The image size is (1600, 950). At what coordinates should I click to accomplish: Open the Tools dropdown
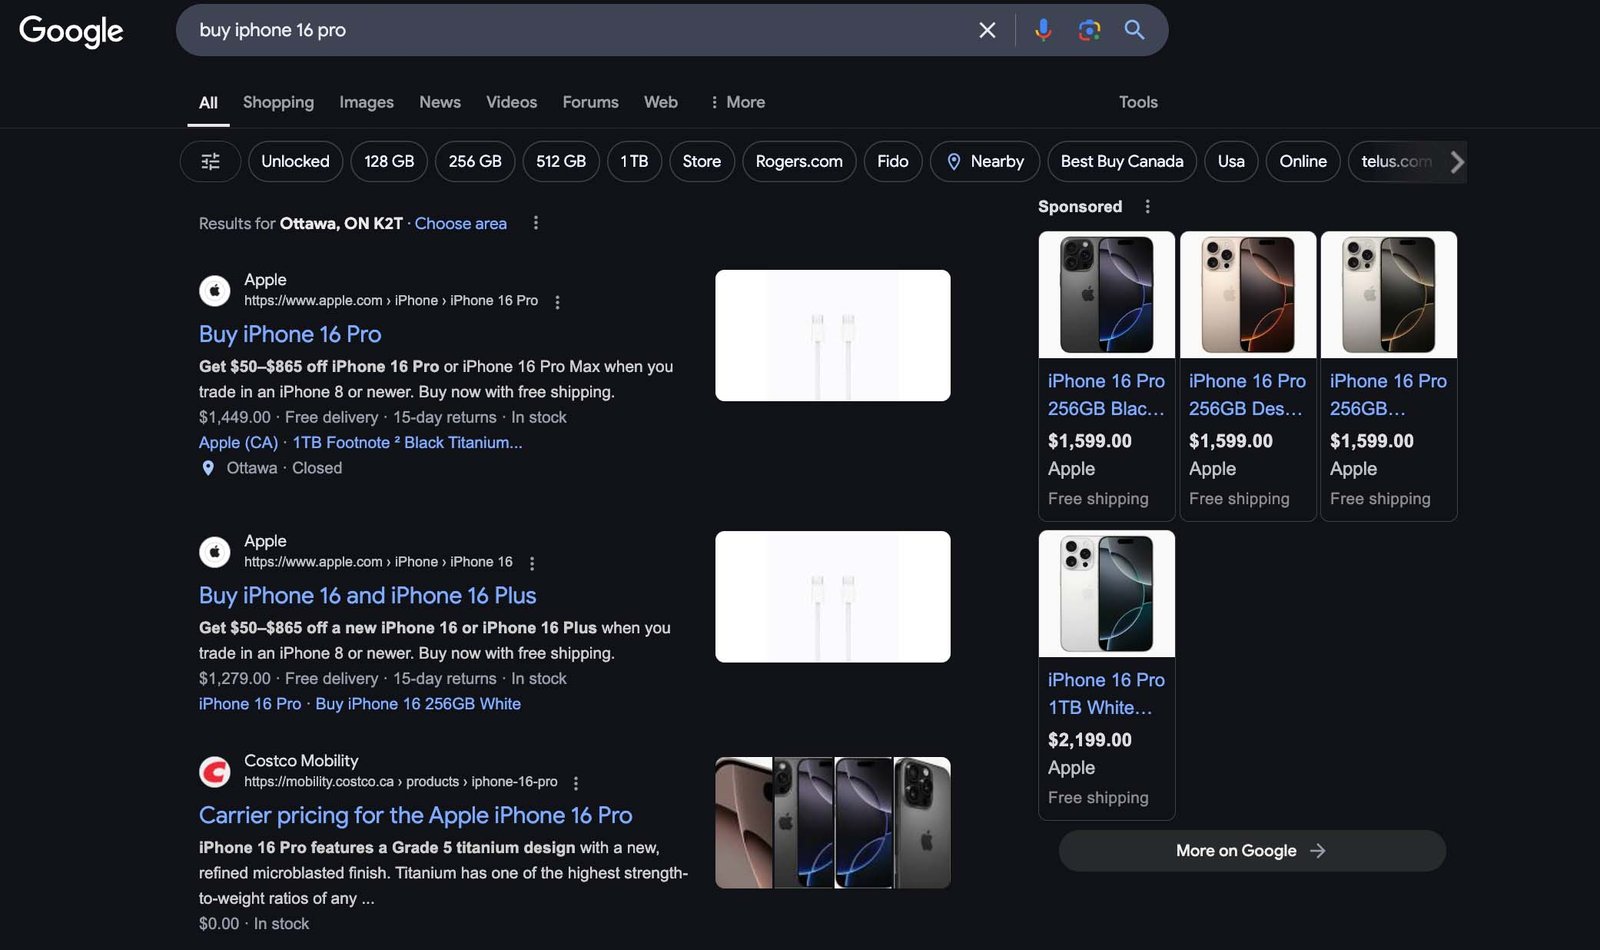coord(1138,102)
